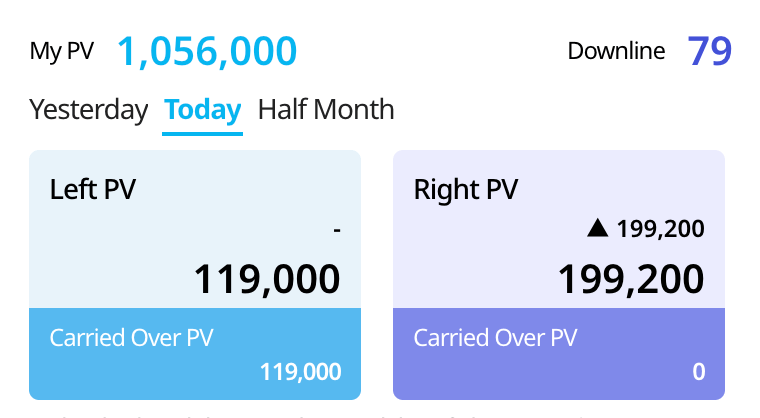
Task: Open the Downline count 79
Action: point(710,51)
